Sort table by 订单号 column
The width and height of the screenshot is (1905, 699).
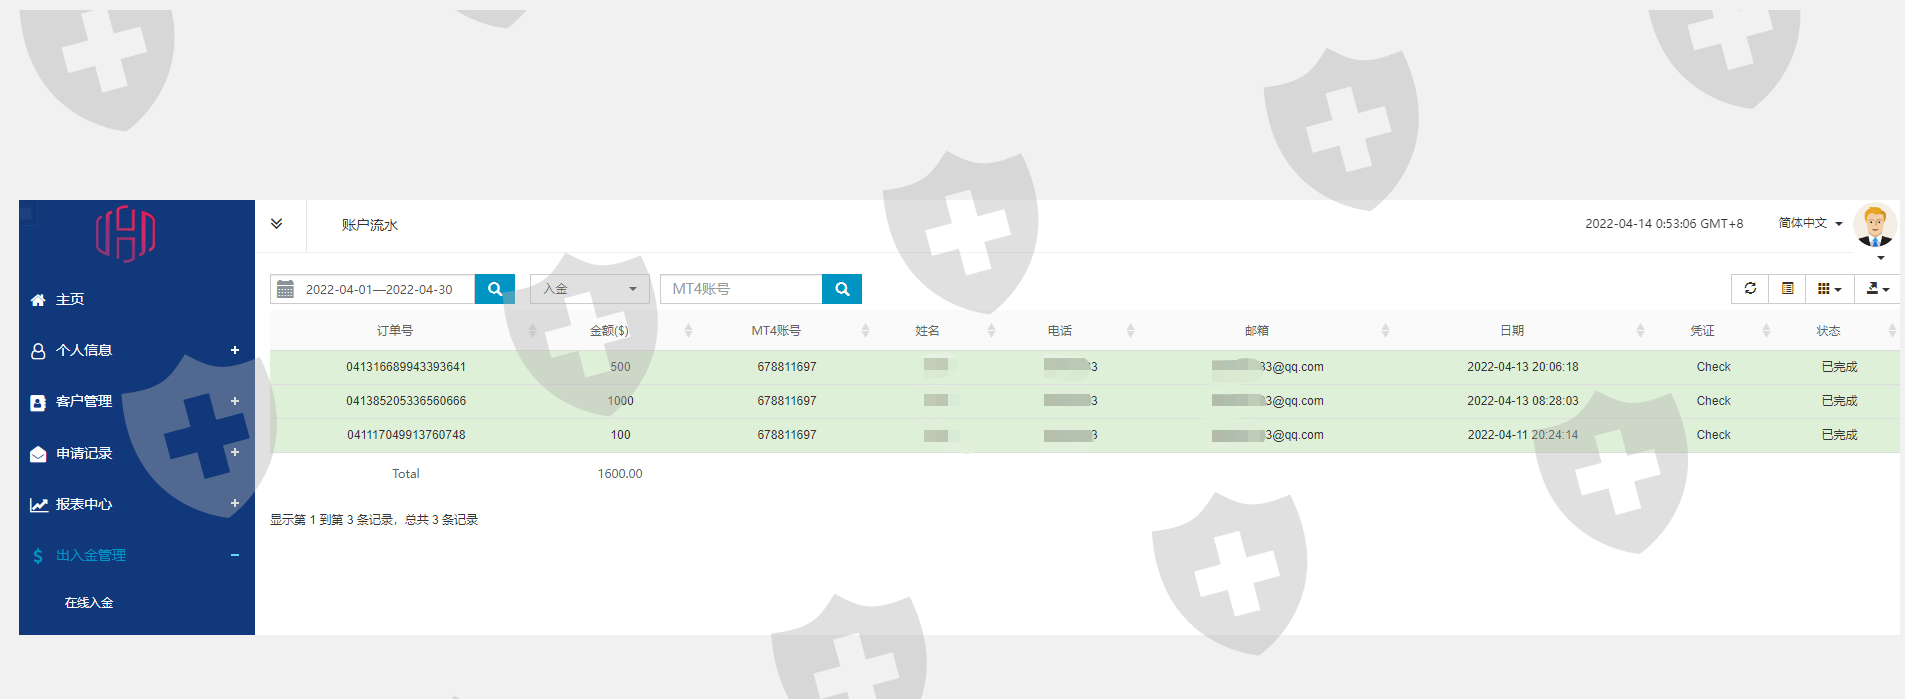pyautogui.click(x=405, y=330)
